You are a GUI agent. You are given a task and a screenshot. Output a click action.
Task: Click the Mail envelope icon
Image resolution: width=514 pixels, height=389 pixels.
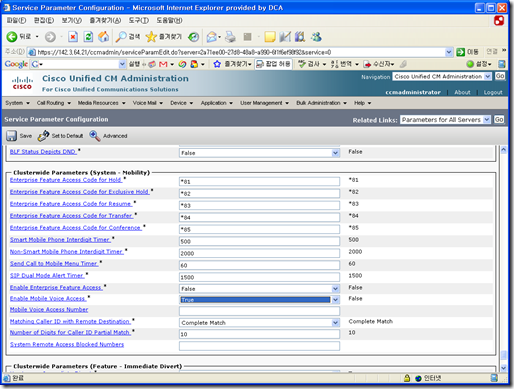[211, 37]
